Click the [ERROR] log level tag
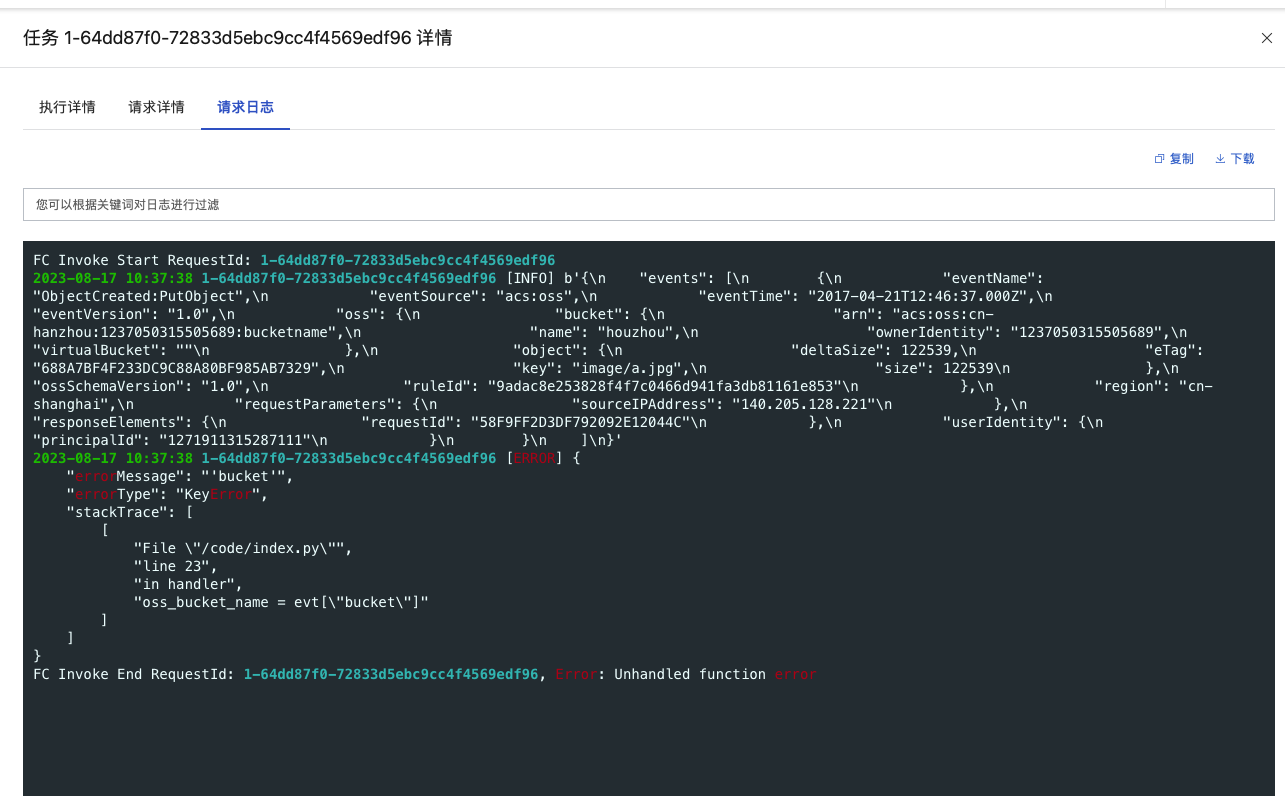The width and height of the screenshot is (1285, 797). pos(535,458)
